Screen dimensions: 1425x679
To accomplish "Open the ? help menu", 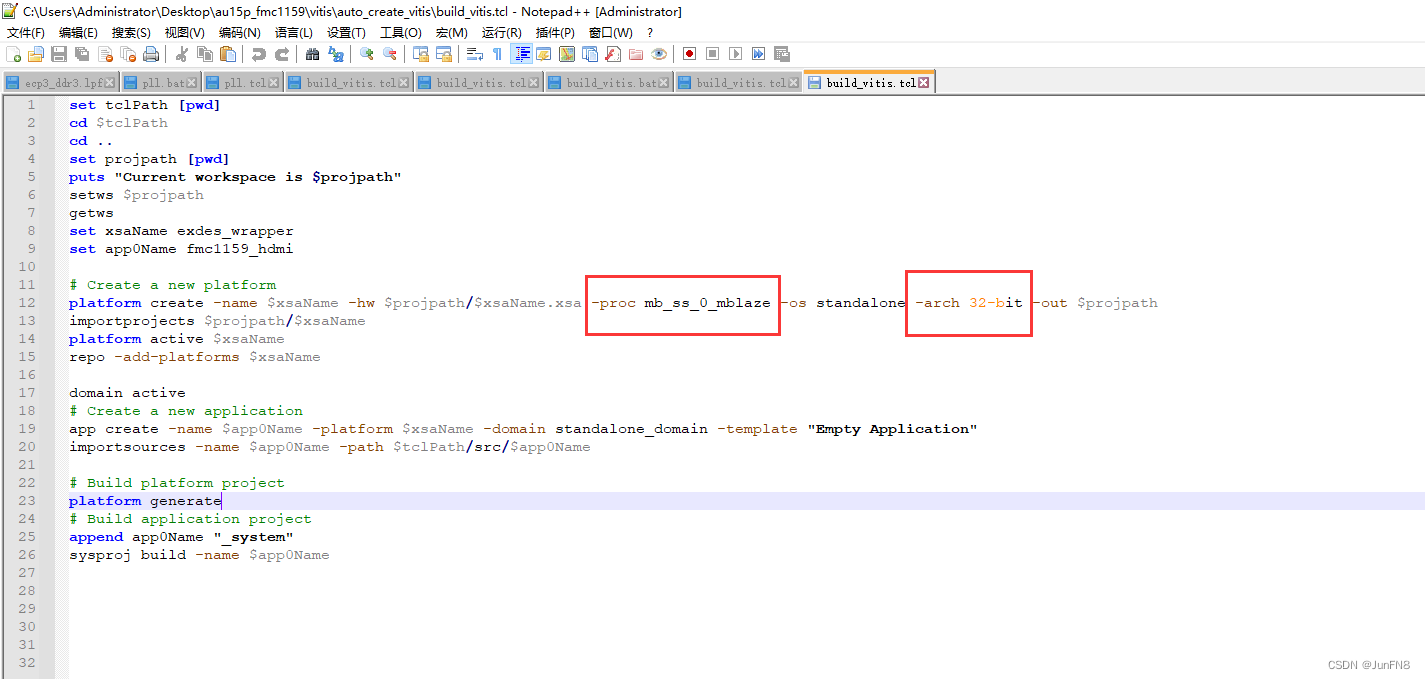I will (650, 33).
